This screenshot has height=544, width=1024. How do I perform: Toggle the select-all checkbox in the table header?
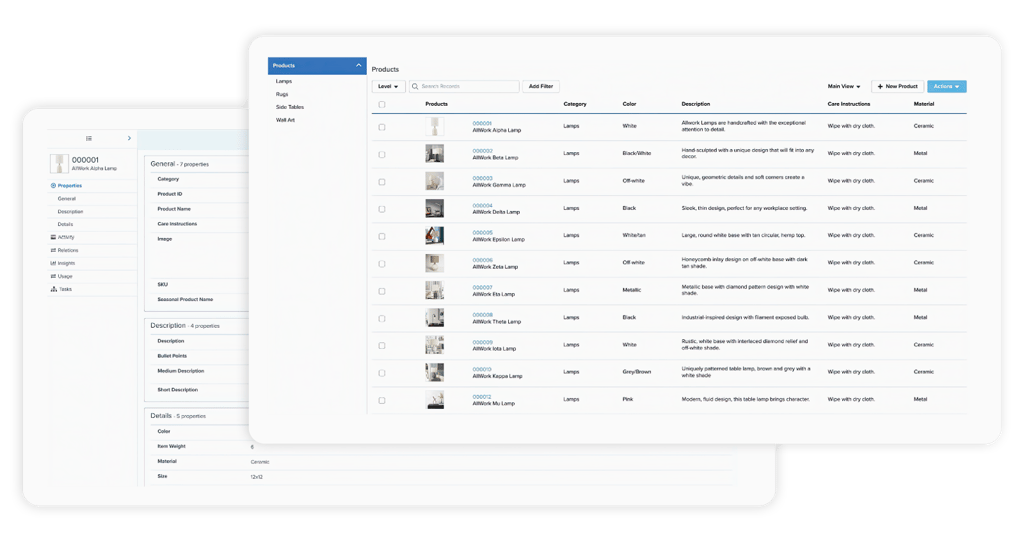click(x=382, y=104)
